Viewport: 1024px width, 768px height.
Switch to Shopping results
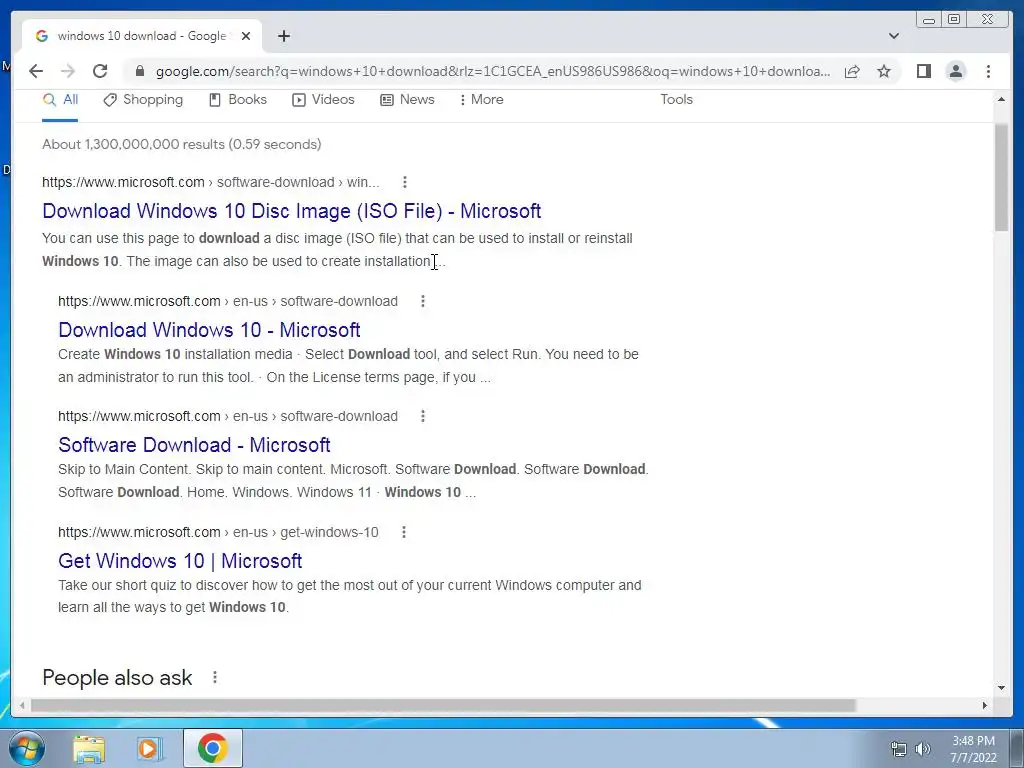click(x=143, y=100)
